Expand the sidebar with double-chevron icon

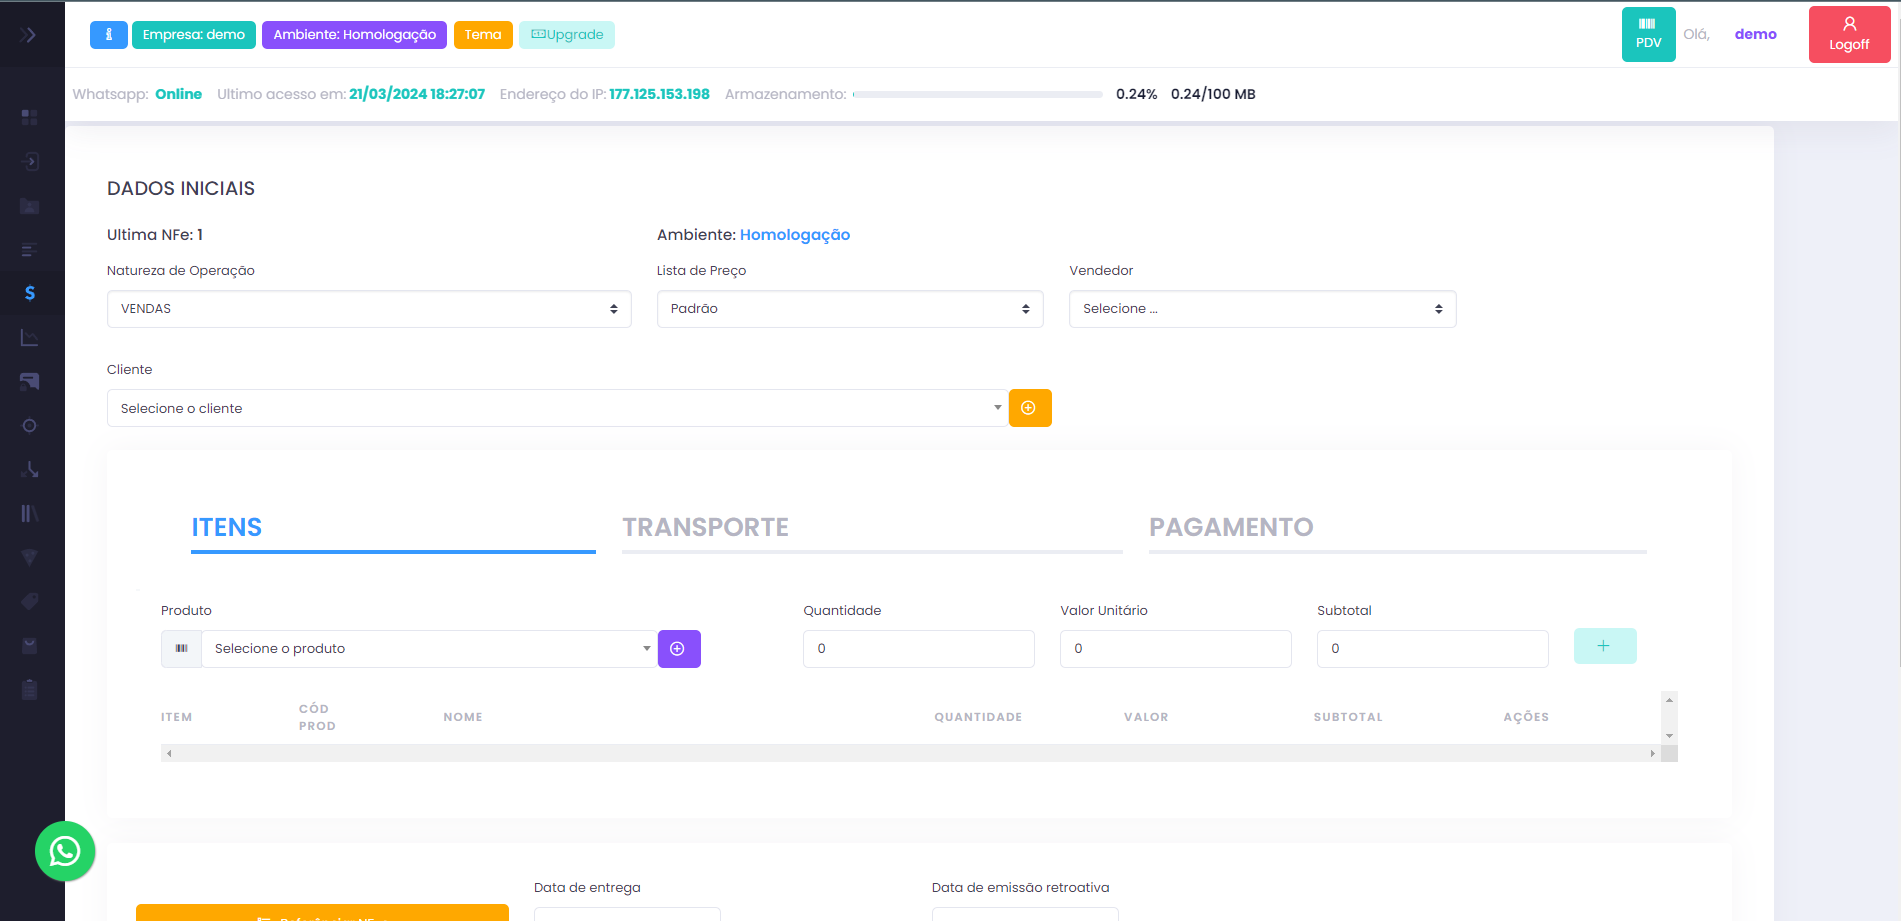(x=28, y=35)
